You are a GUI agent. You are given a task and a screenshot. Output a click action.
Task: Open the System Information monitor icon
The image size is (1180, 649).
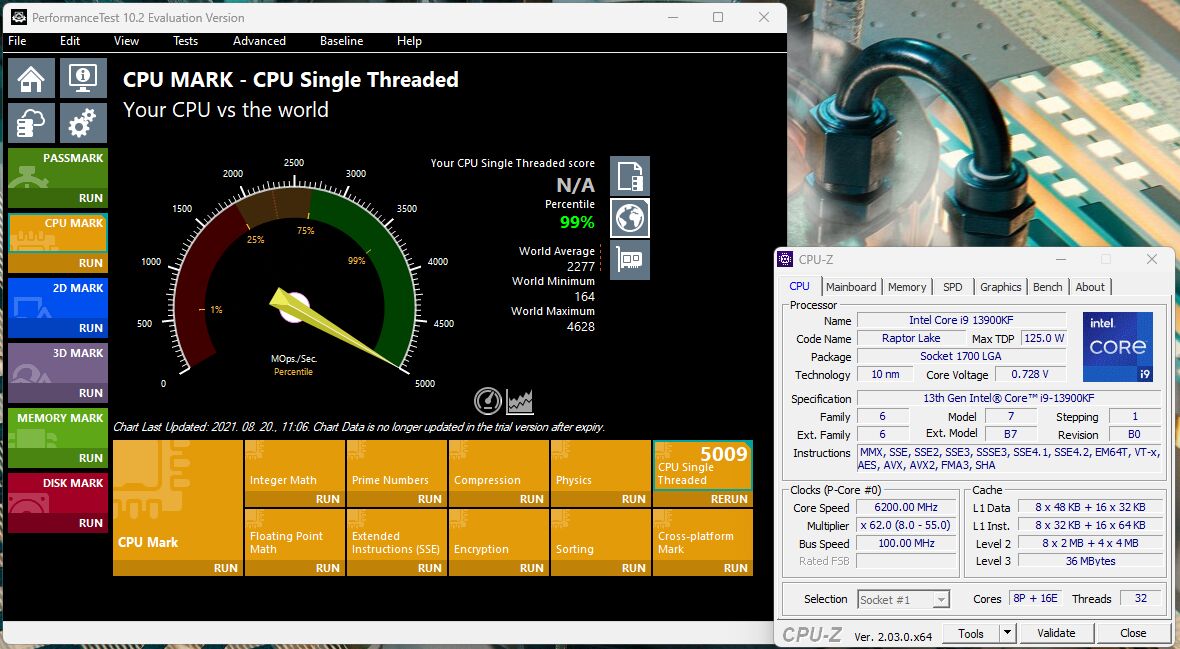[83, 78]
